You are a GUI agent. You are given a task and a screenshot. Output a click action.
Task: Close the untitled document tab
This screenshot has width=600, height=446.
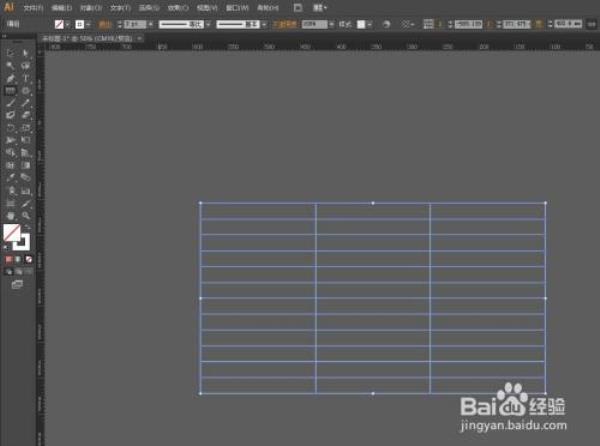[x=139, y=38]
